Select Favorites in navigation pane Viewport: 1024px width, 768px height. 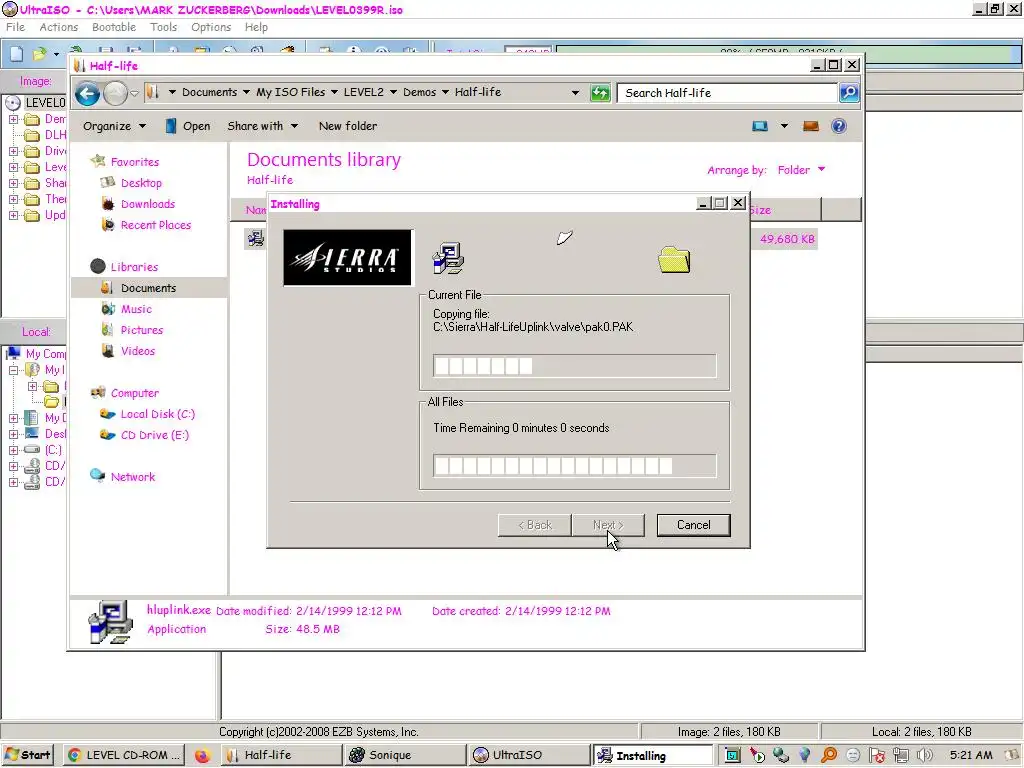[135, 161]
